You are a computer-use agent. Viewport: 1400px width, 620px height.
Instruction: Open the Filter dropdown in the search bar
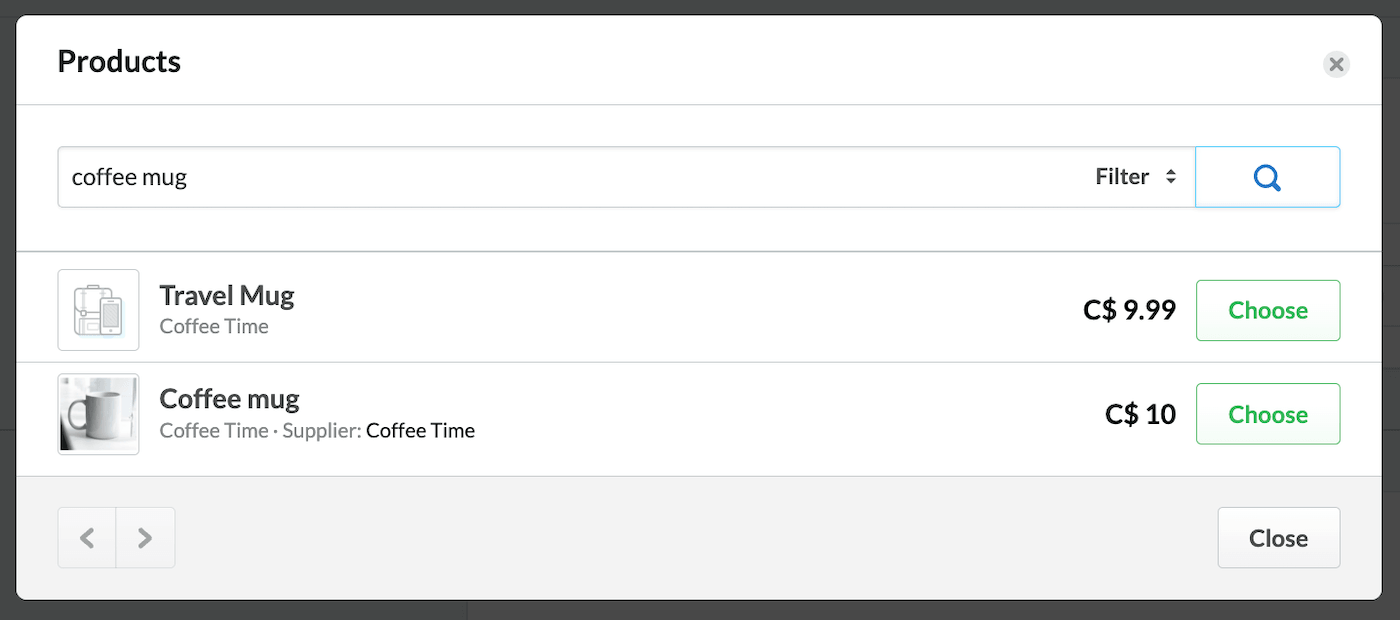click(1136, 177)
